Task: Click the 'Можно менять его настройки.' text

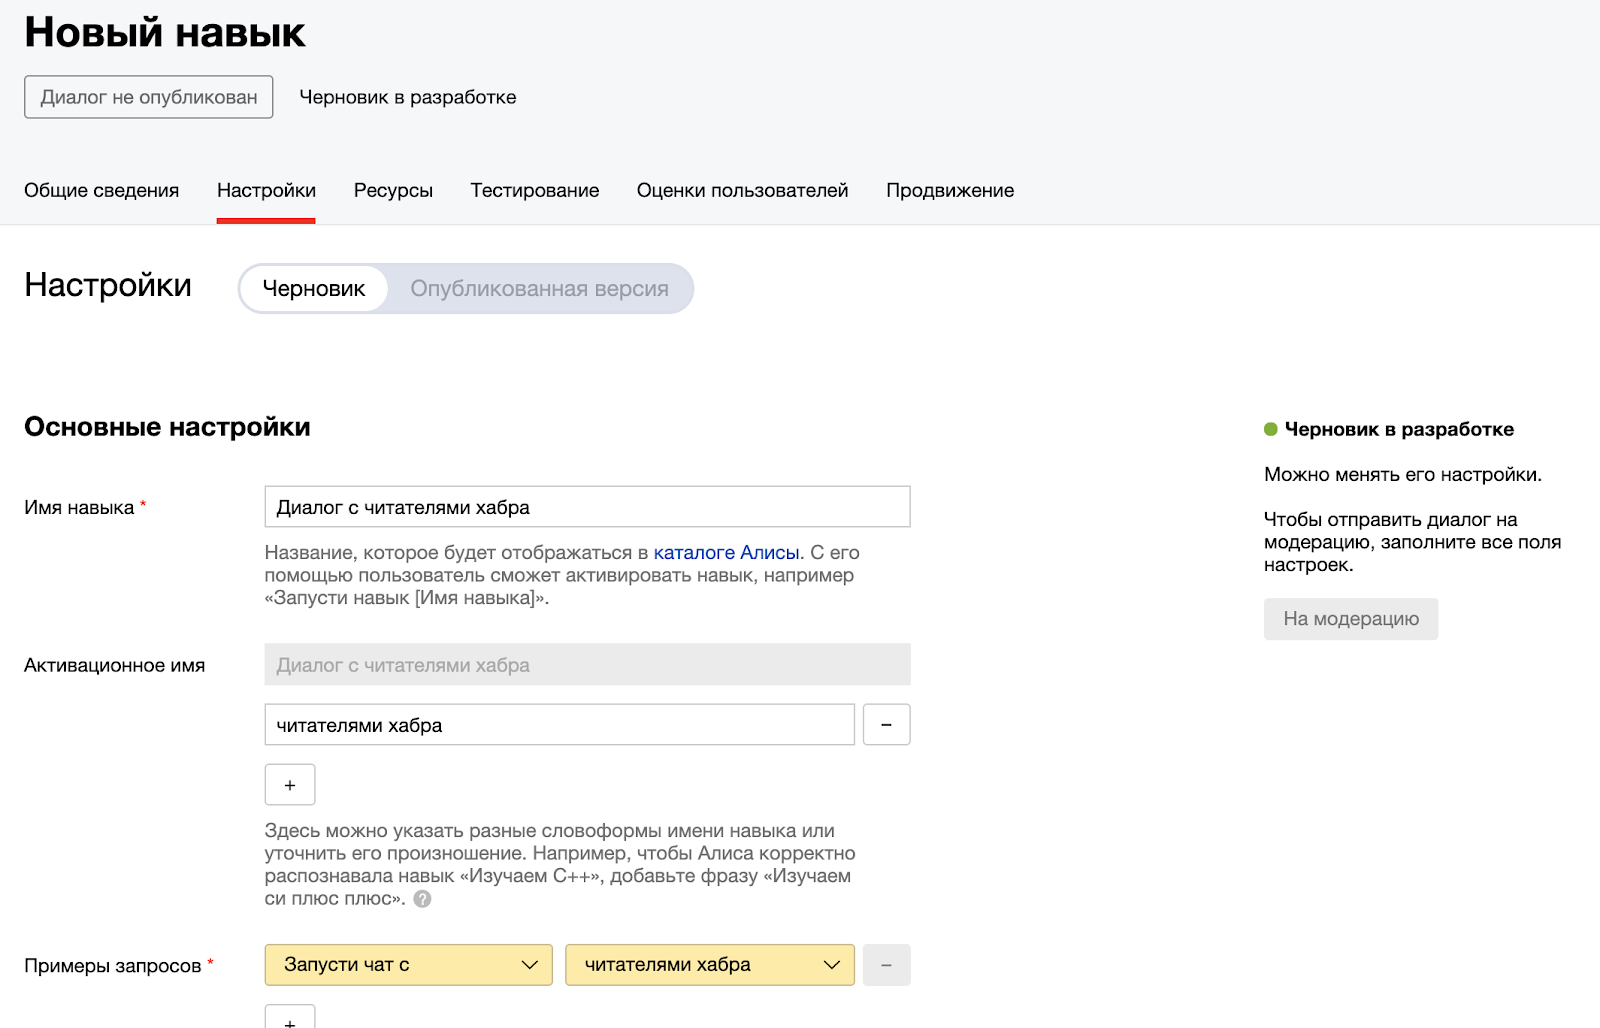Action: pos(1403,474)
